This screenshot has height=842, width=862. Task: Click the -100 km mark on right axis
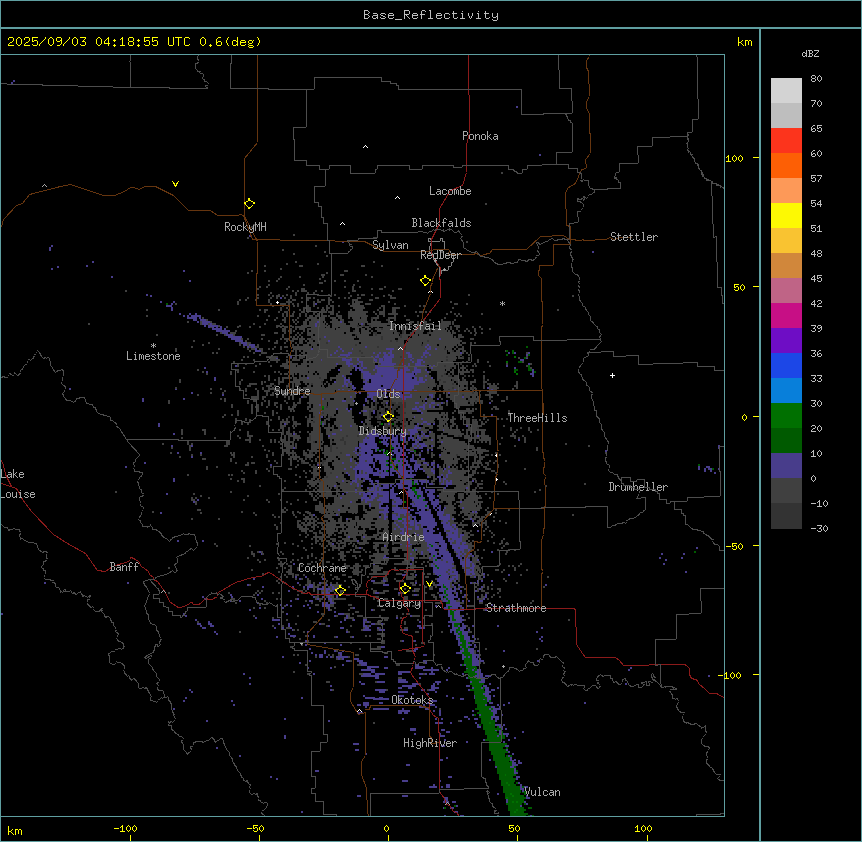click(x=731, y=675)
